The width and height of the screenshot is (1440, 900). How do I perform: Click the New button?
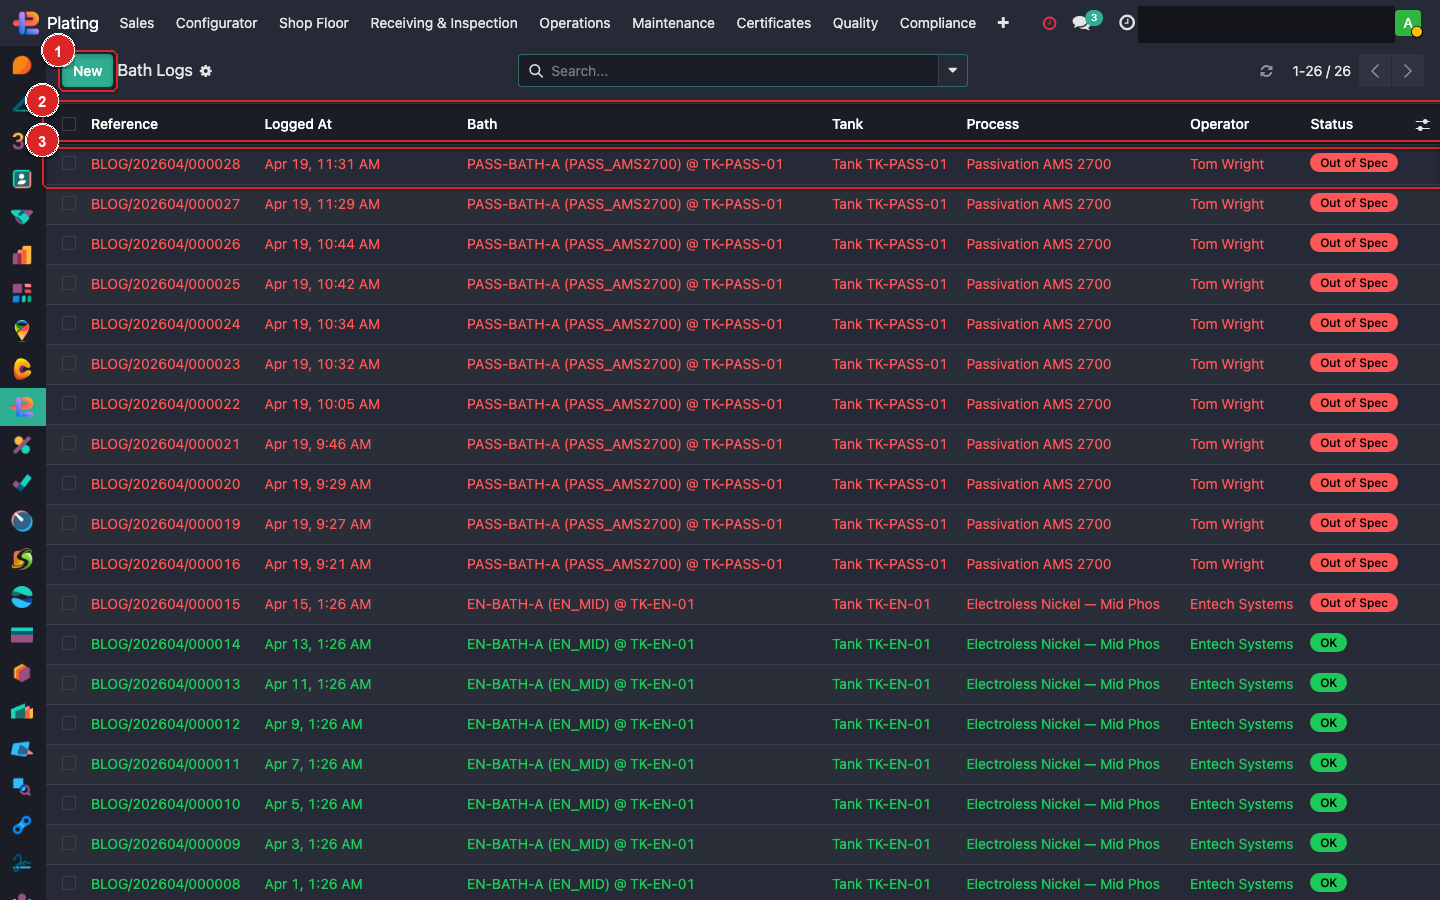(x=87, y=71)
